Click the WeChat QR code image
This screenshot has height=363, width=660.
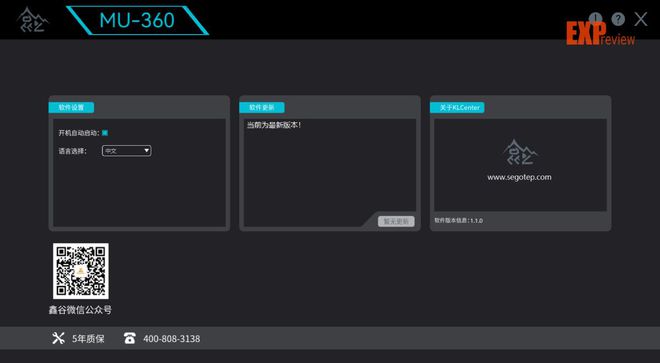coord(81,271)
